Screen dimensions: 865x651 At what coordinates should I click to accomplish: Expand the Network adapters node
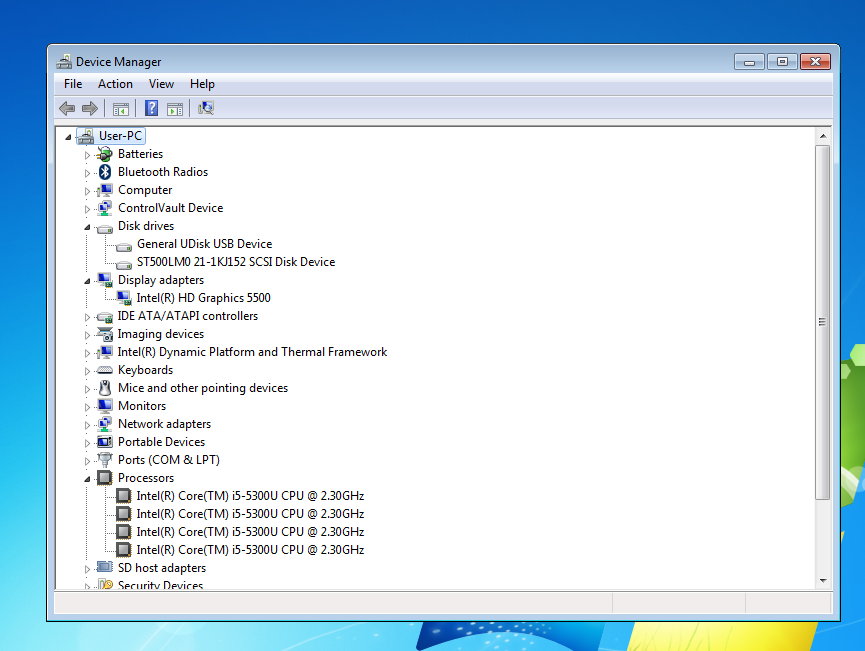[87, 425]
